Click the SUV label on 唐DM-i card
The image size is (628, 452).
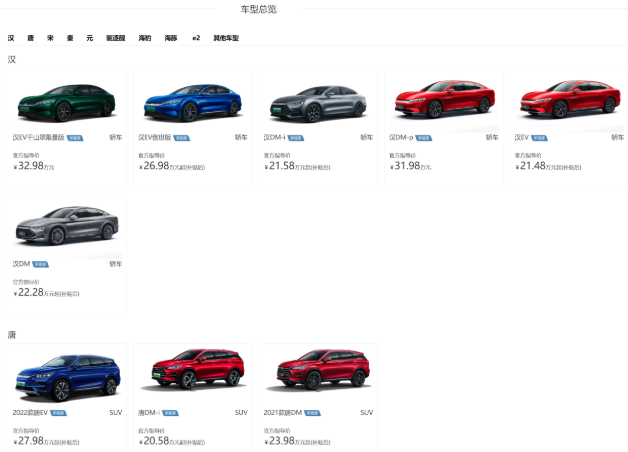click(241, 412)
